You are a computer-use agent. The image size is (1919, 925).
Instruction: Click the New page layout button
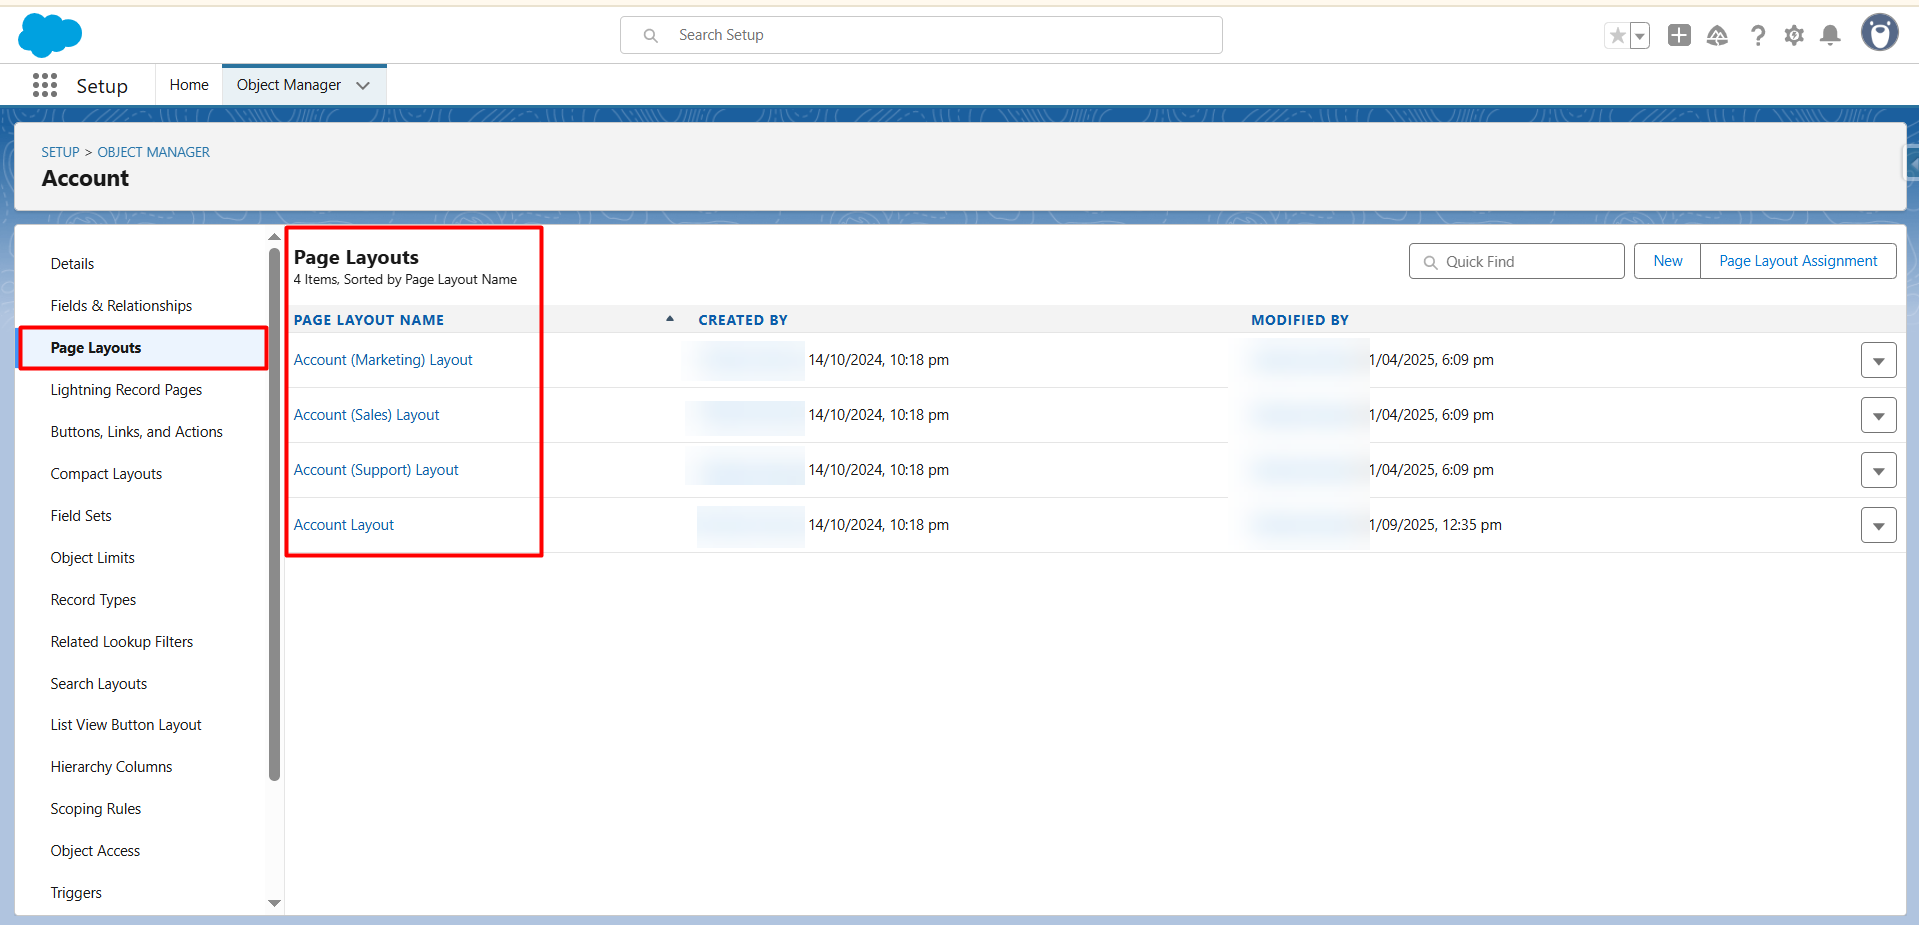click(1667, 261)
